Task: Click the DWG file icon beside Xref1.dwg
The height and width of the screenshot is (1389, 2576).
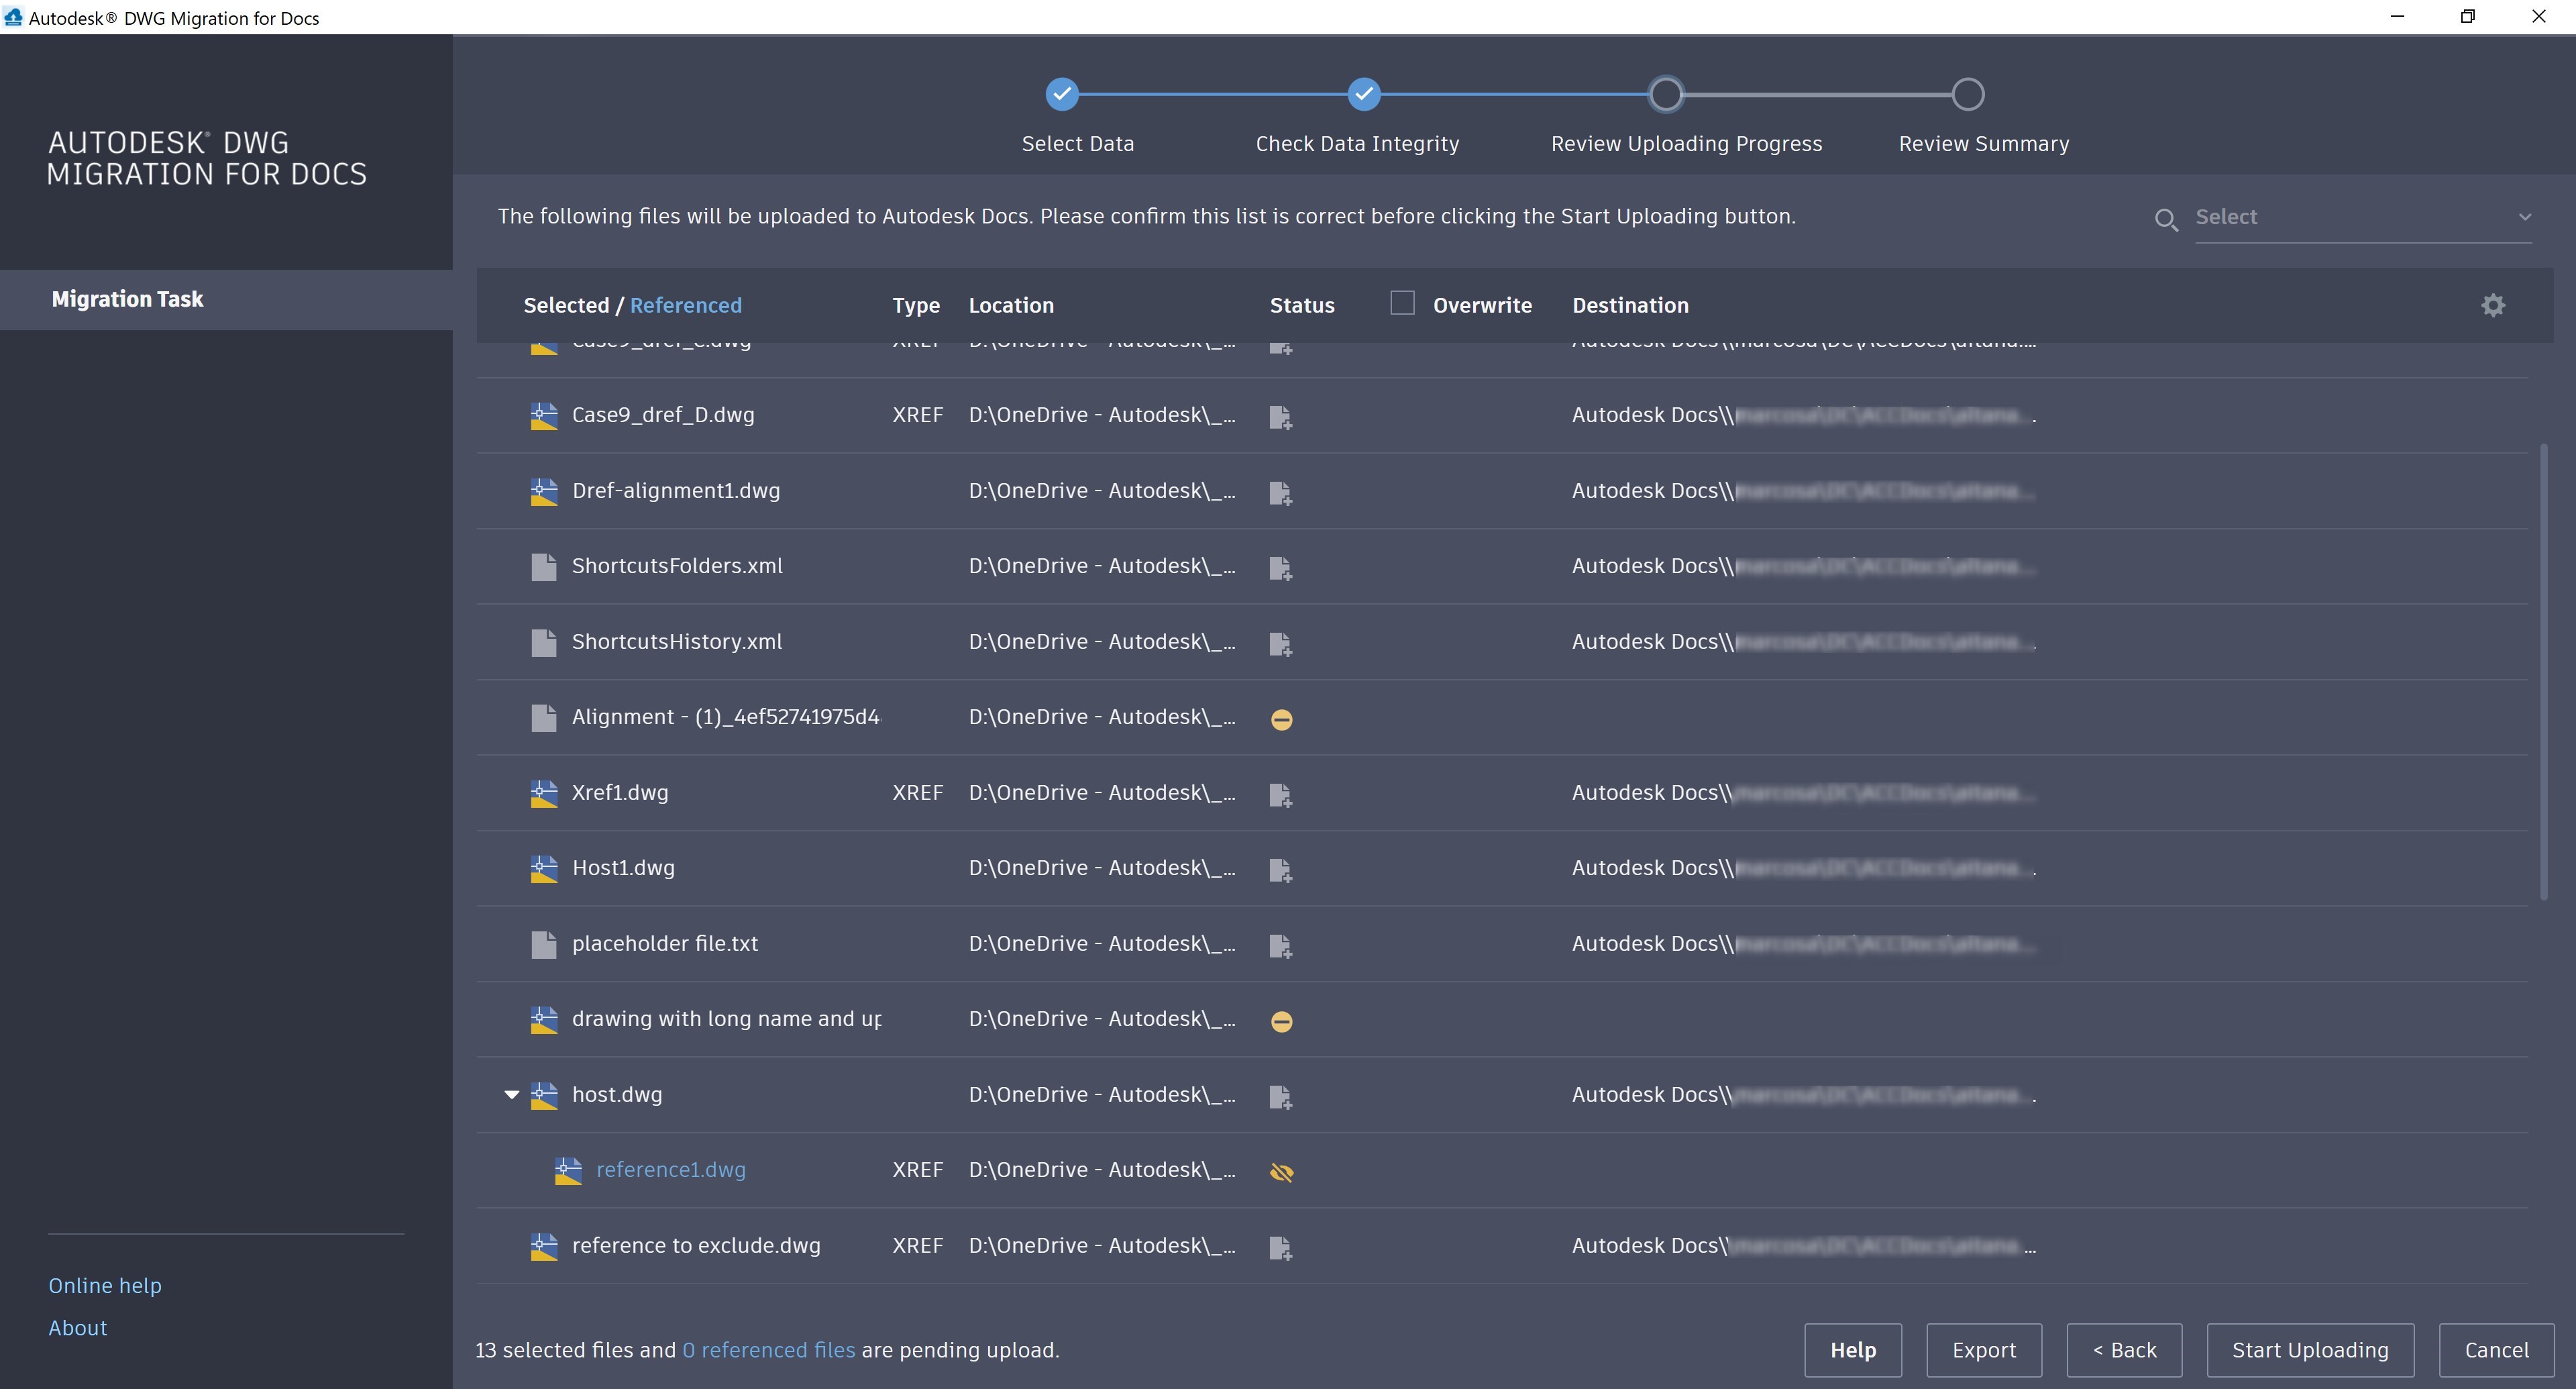Action: (543, 793)
